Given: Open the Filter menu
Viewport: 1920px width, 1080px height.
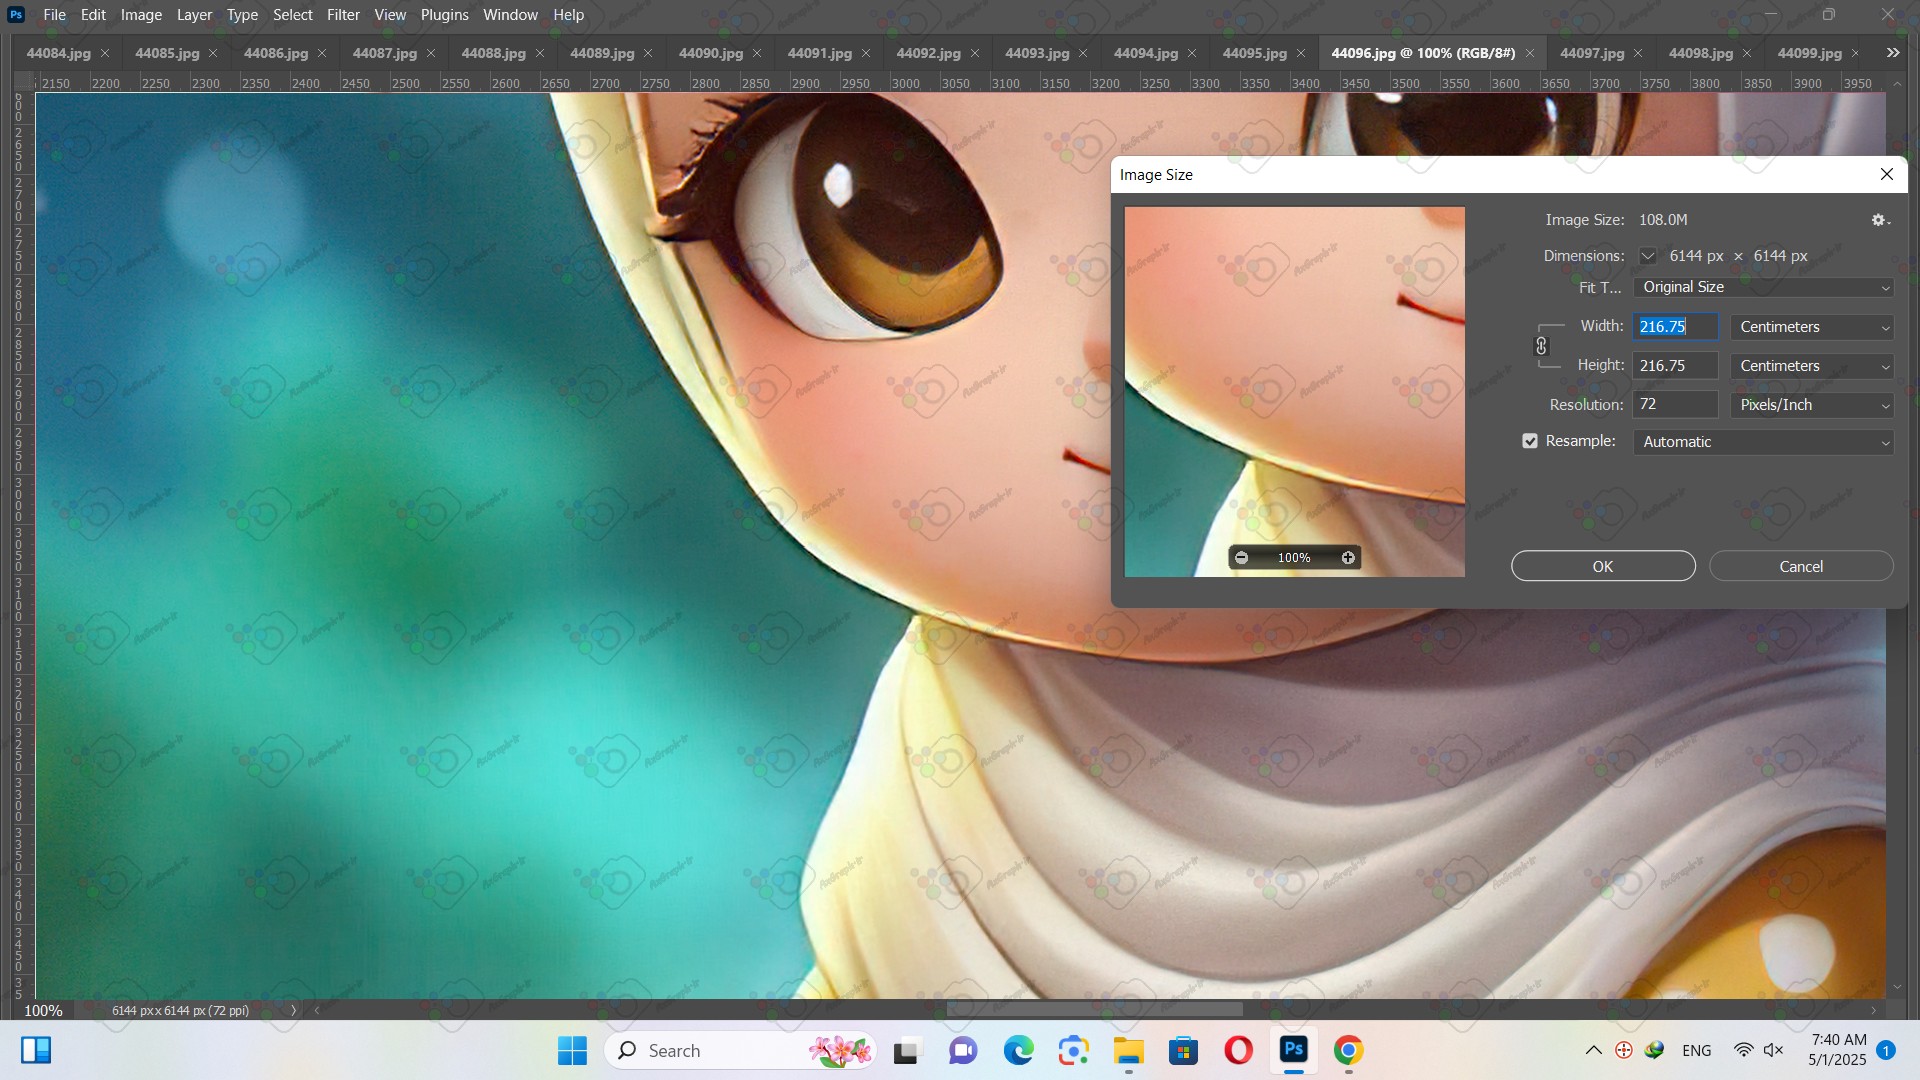Looking at the screenshot, I should click(x=343, y=15).
